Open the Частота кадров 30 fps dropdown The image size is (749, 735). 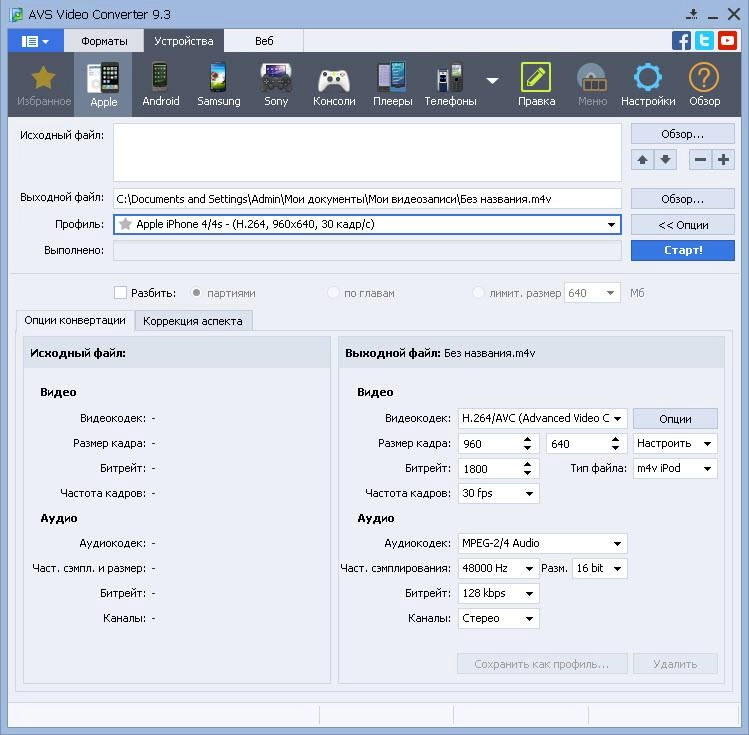[x=498, y=493]
